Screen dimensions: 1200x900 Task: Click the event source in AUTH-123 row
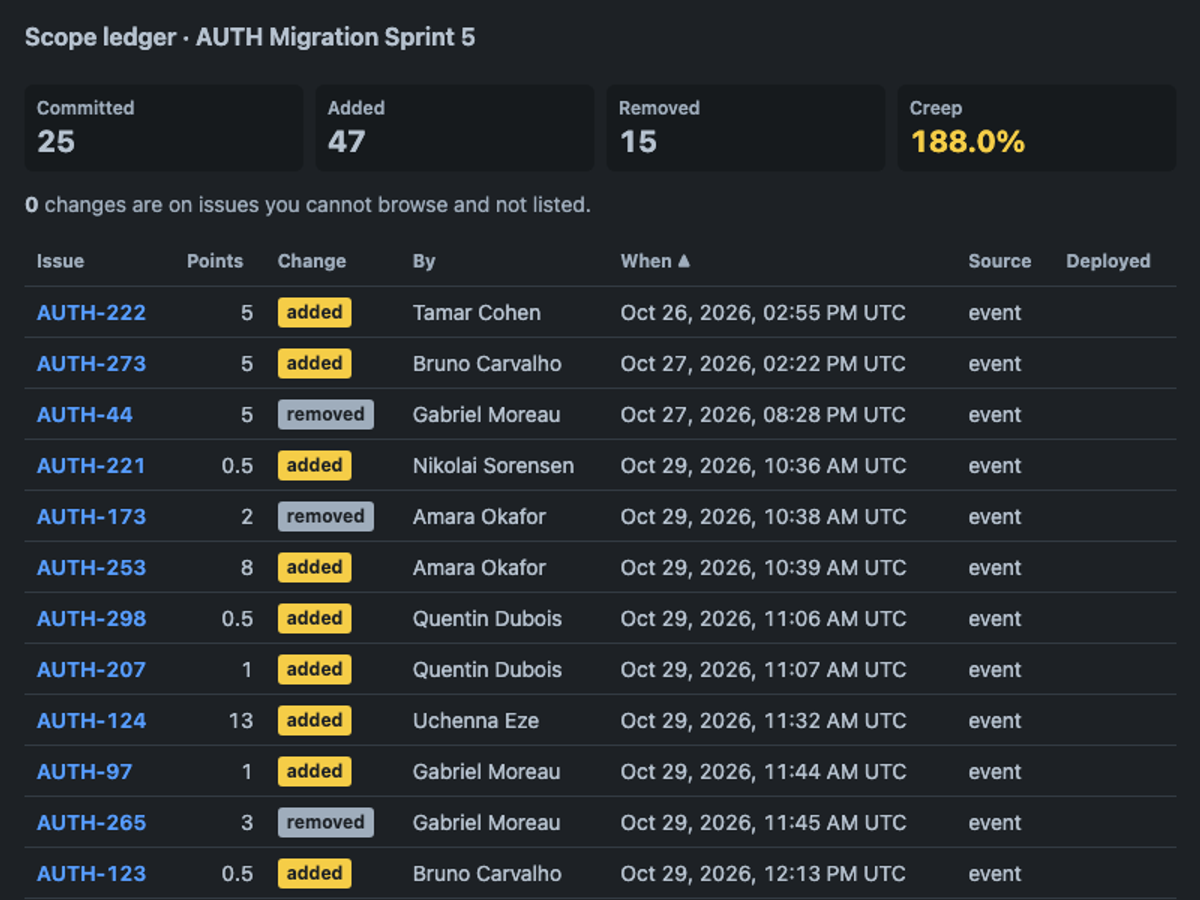tap(995, 874)
